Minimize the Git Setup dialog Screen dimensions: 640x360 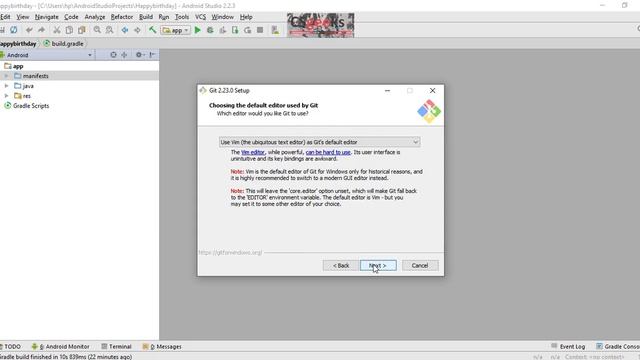point(387,91)
